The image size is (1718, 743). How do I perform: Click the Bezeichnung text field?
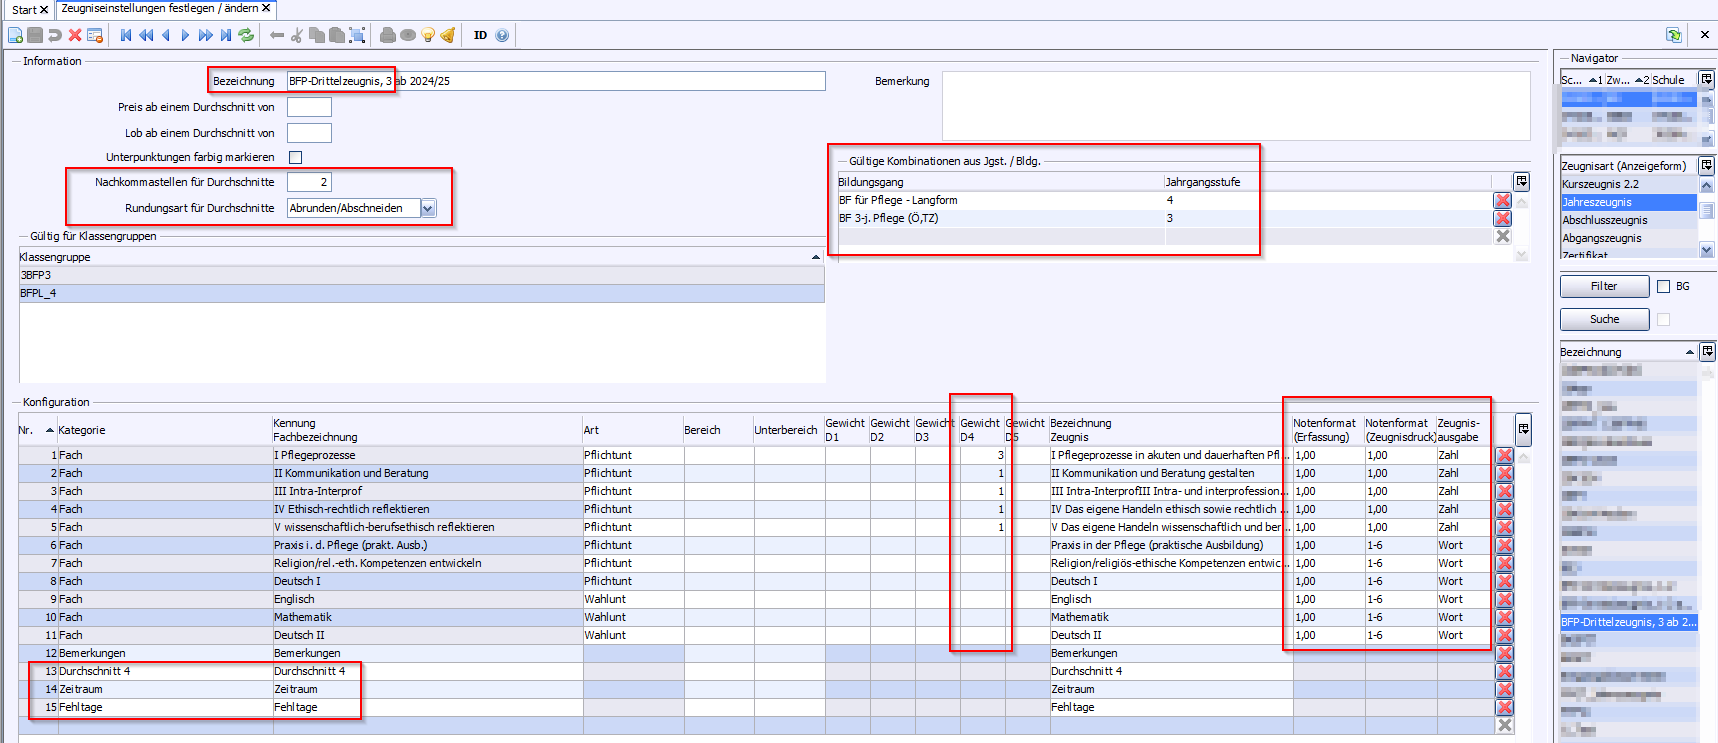coord(555,81)
